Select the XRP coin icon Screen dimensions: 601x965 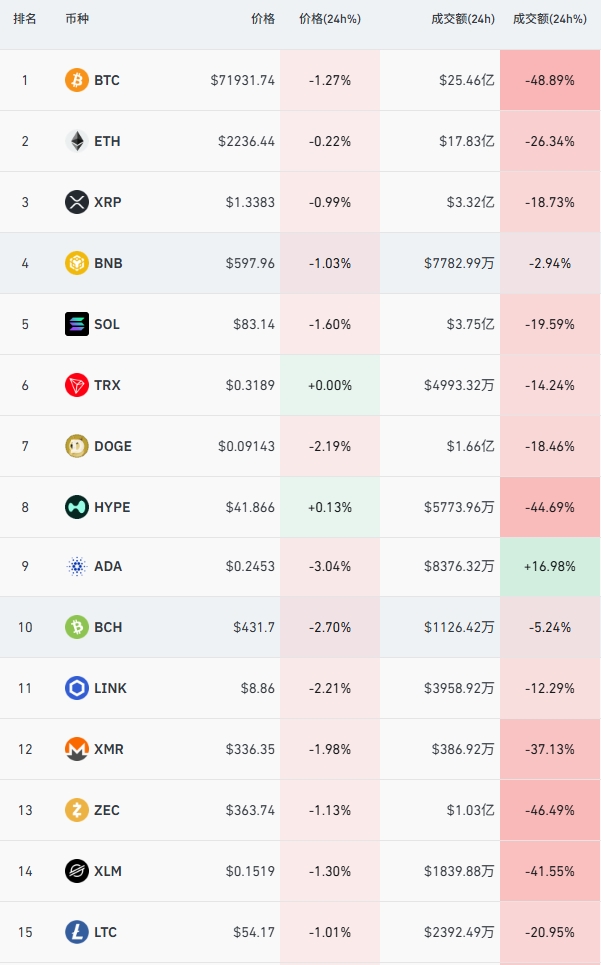(77, 202)
